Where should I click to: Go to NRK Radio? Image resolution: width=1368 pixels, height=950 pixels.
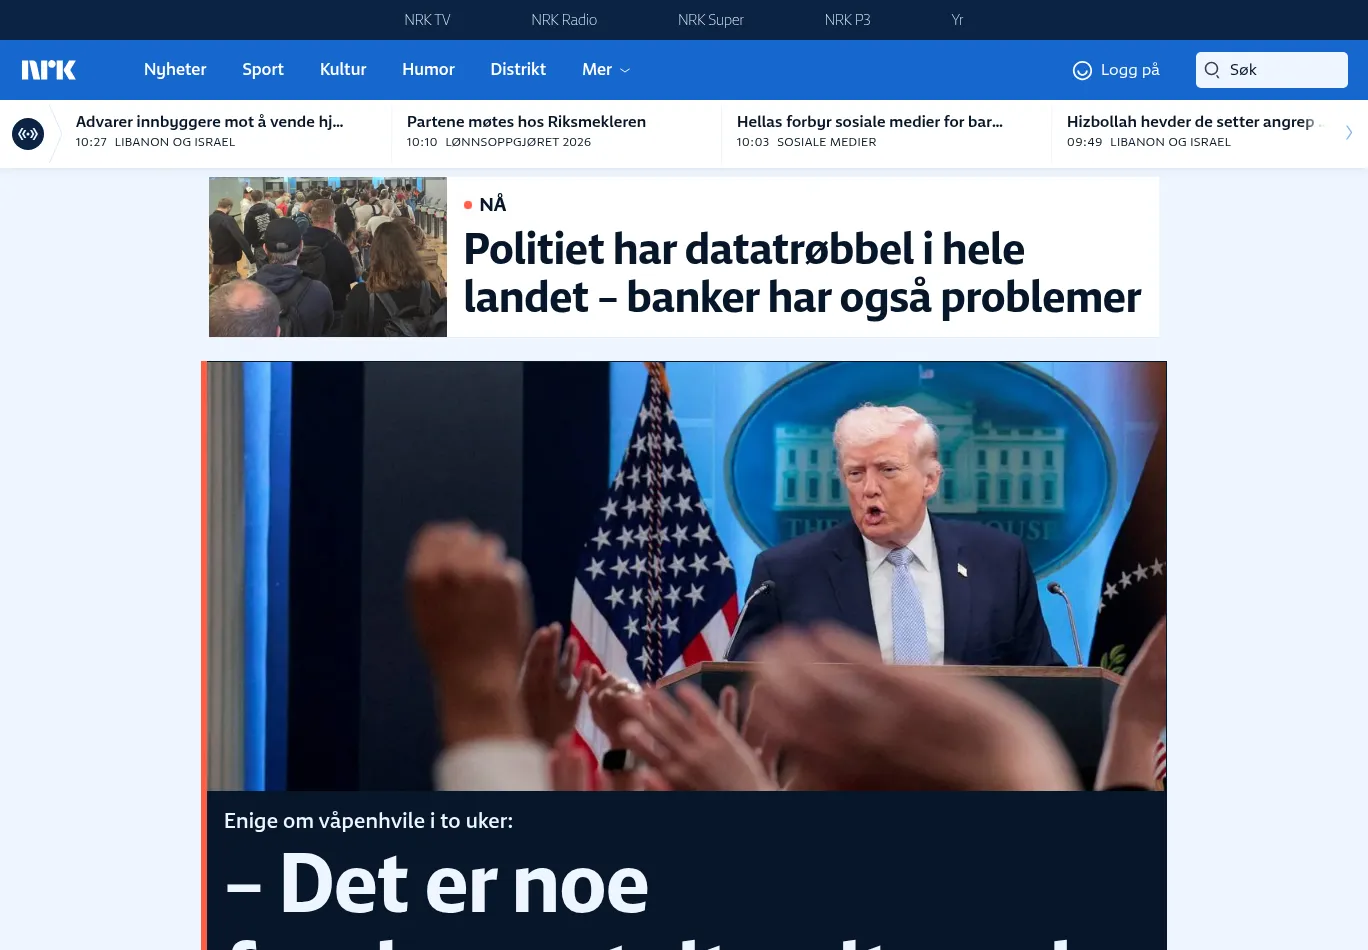click(x=564, y=20)
